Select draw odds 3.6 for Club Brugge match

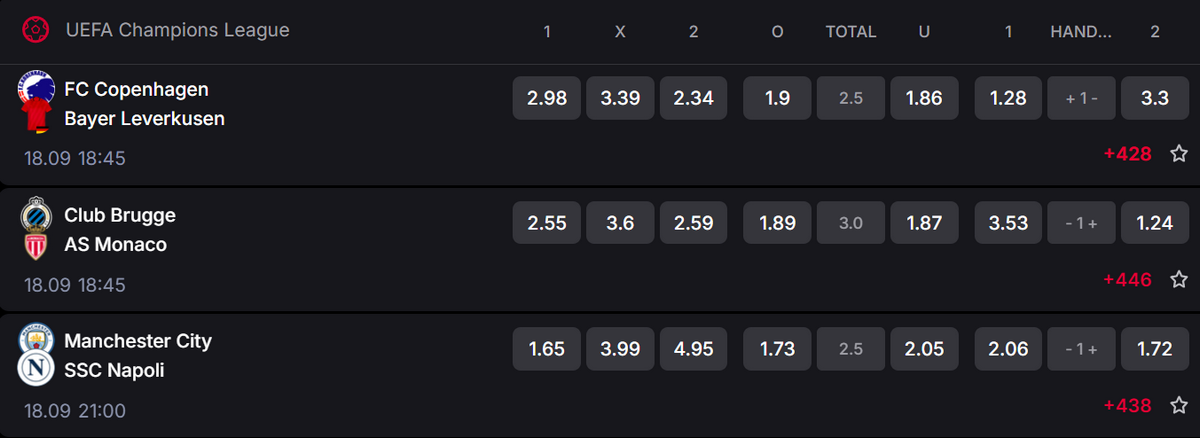[x=620, y=223]
